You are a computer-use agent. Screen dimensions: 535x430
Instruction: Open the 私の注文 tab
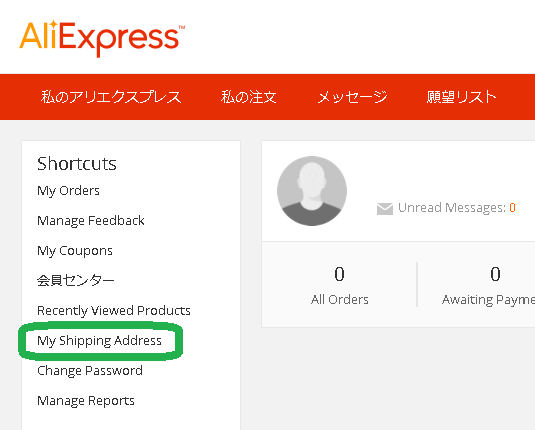coord(249,97)
